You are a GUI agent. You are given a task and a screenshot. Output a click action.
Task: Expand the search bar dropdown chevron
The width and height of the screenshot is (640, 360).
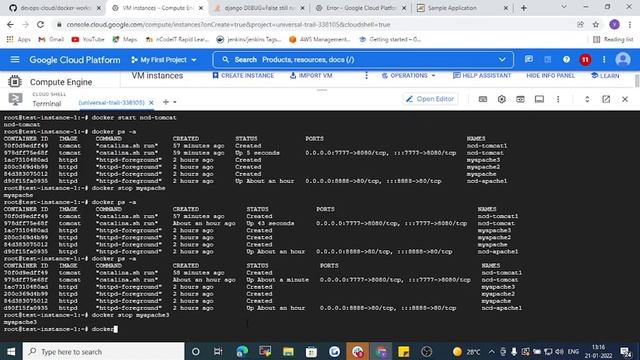(x=502, y=60)
